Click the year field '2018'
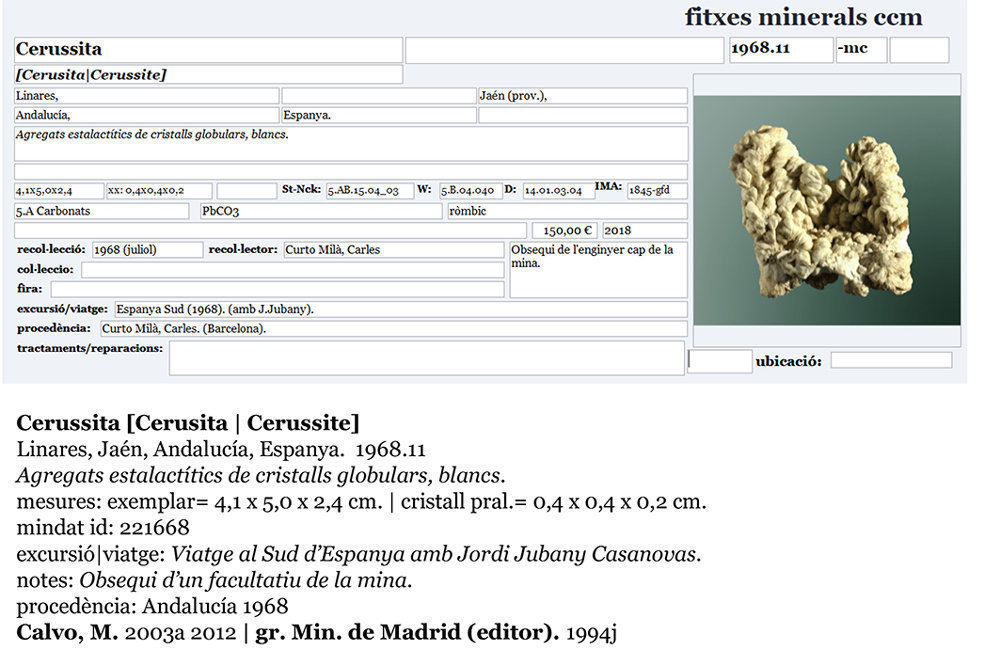Screen dimensions: 1000x650 645,231
